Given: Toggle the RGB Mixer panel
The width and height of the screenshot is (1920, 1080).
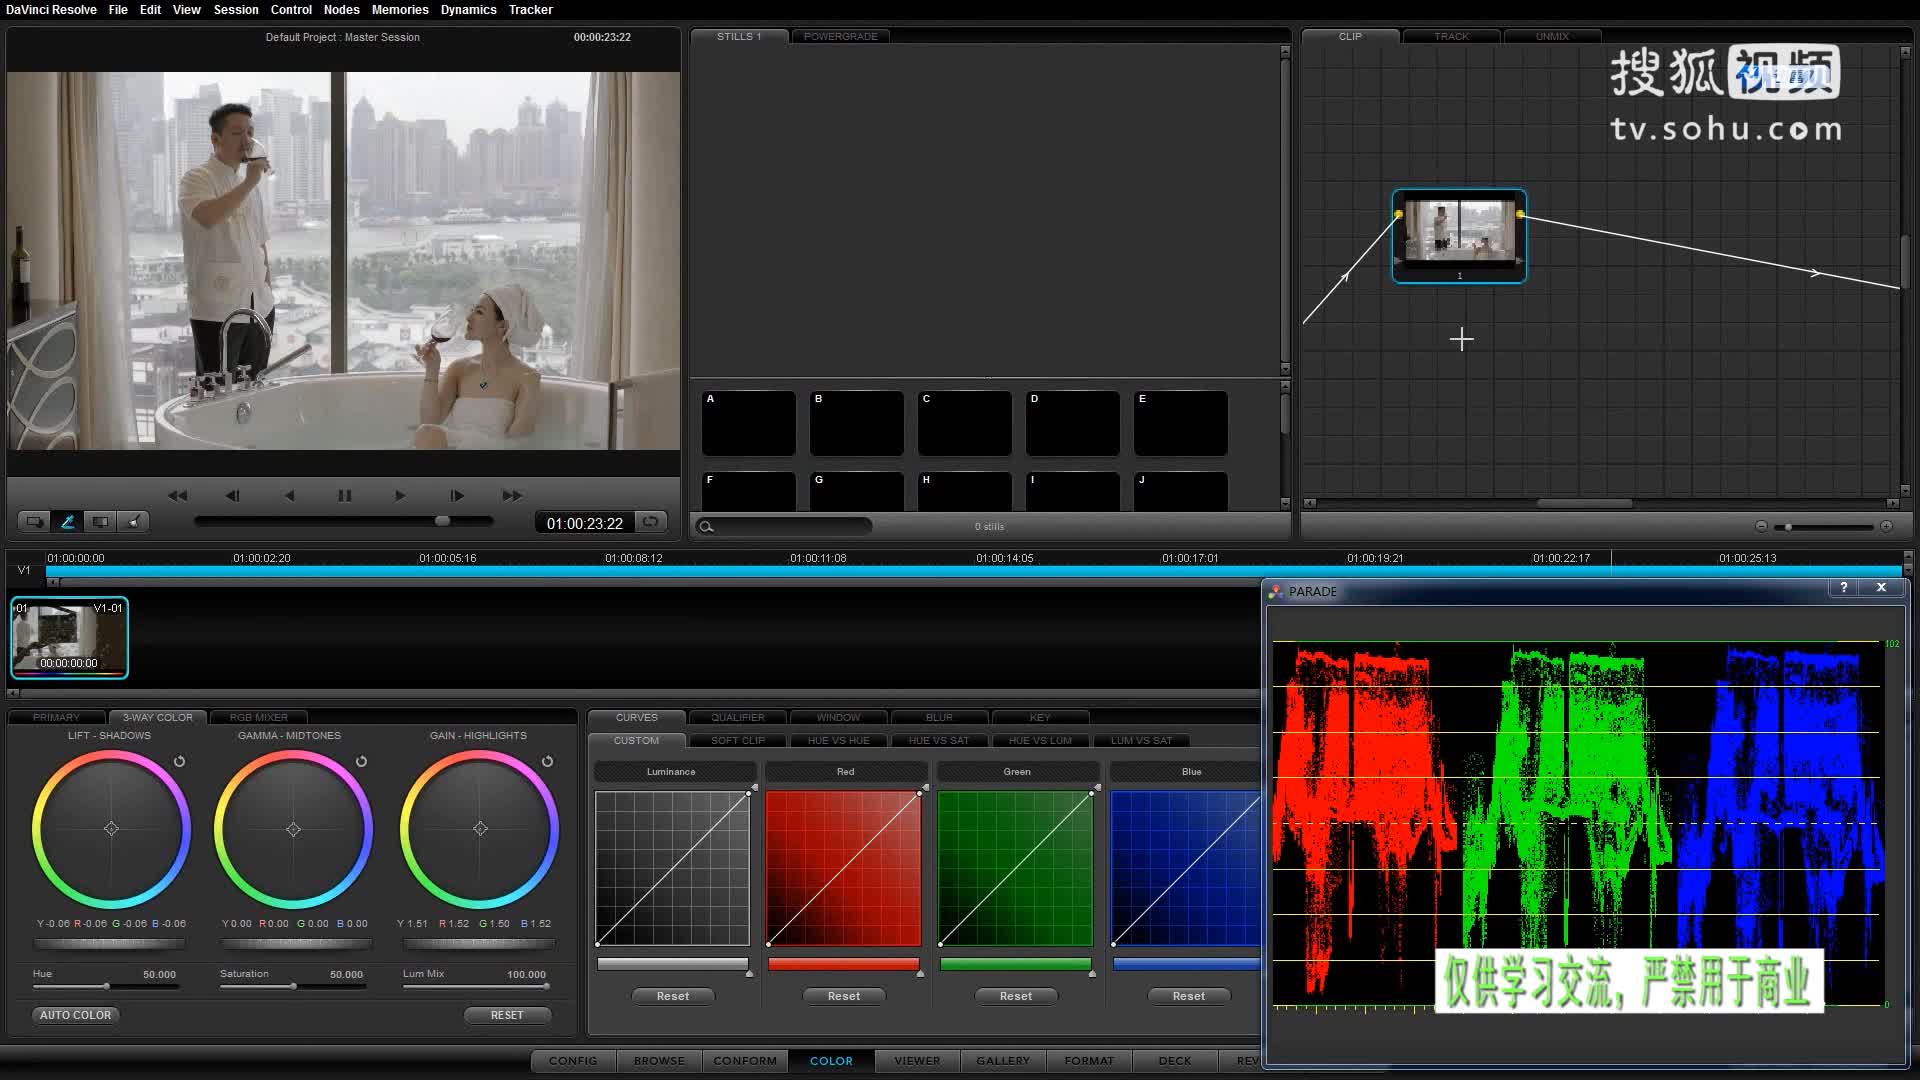Looking at the screenshot, I should click(x=258, y=717).
